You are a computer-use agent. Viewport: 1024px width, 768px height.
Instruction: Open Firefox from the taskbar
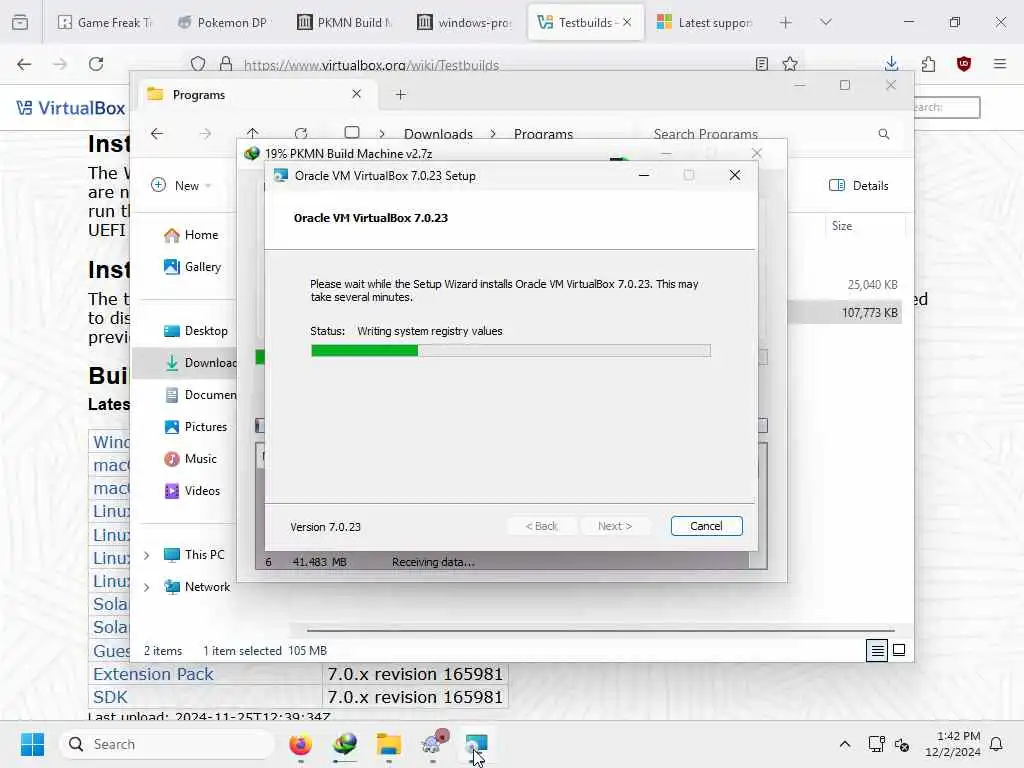click(x=300, y=744)
